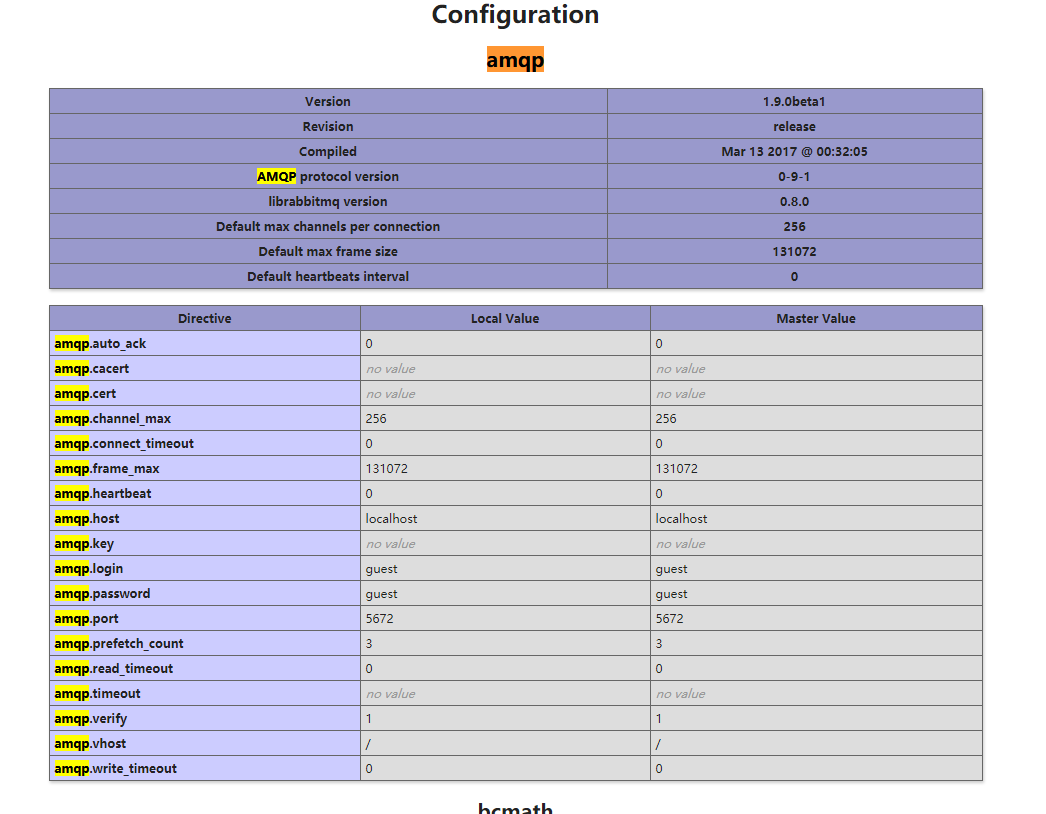Click local value 256 of amqp.channel_max

[x=376, y=419]
